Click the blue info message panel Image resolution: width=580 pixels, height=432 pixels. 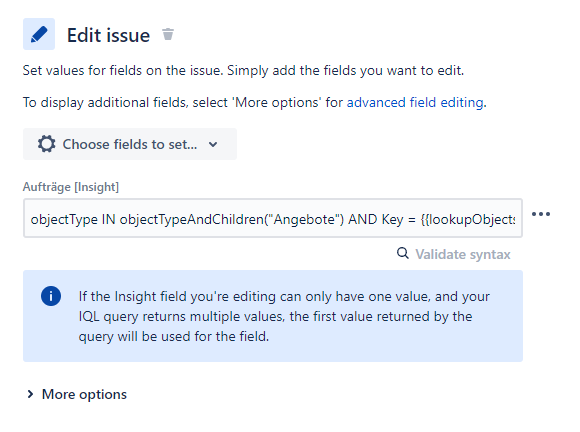point(273,316)
